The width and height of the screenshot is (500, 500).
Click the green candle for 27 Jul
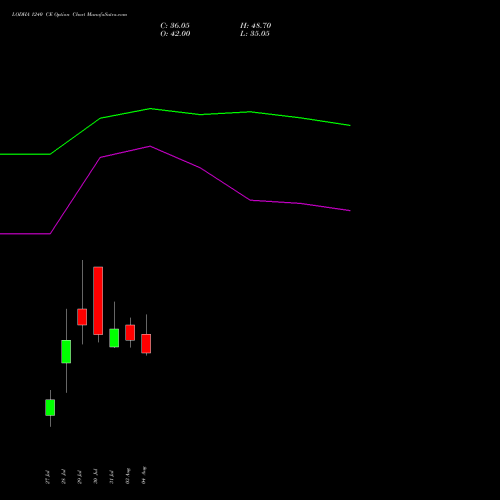[x=50, y=407]
